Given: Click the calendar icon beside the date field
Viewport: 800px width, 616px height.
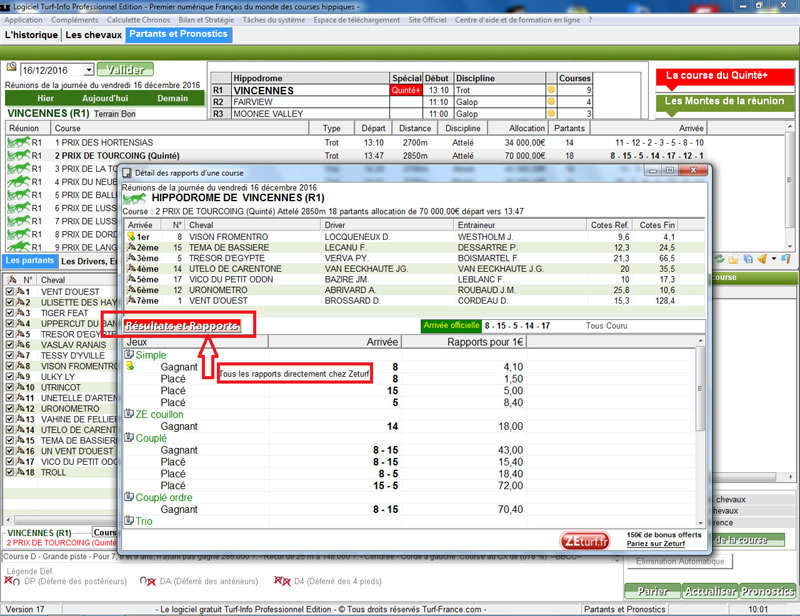Looking at the screenshot, I should pyautogui.click(x=12, y=69).
